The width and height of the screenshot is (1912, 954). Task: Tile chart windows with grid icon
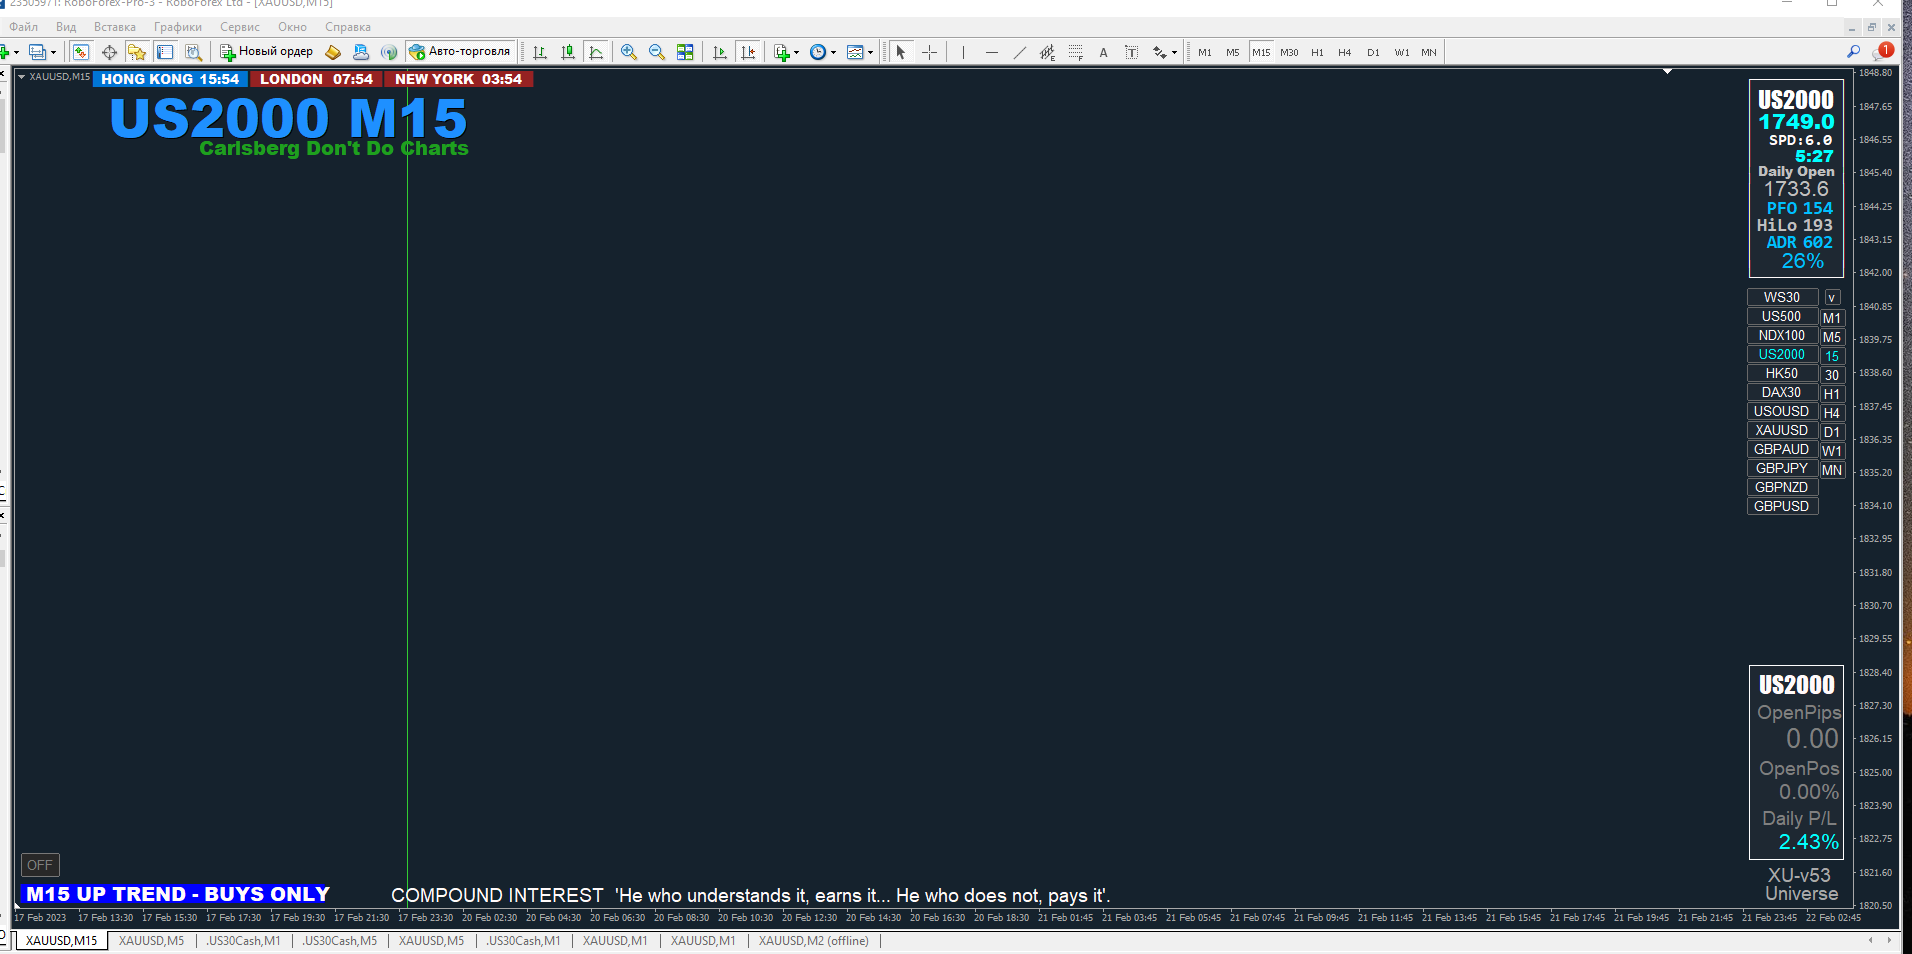tap(685, 52)
